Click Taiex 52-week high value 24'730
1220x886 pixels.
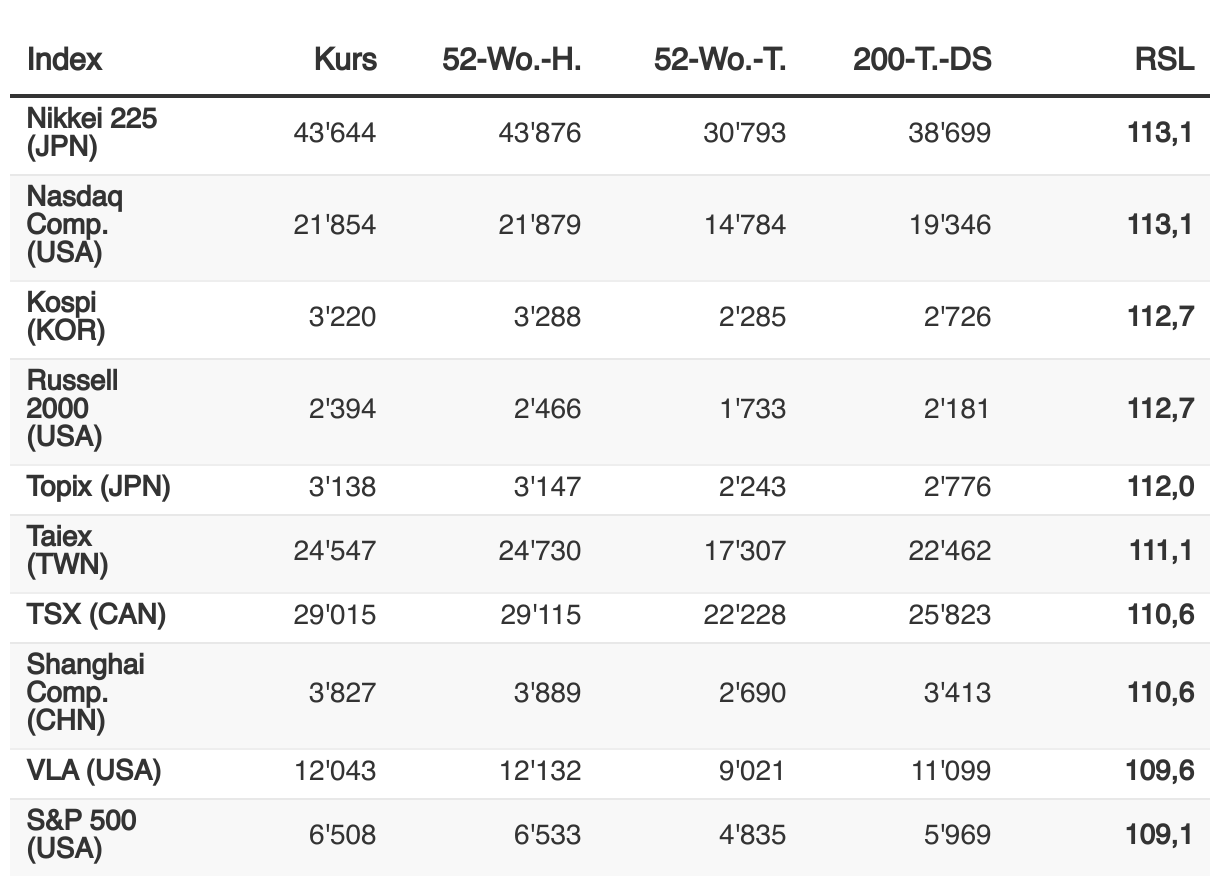(539, 551)
